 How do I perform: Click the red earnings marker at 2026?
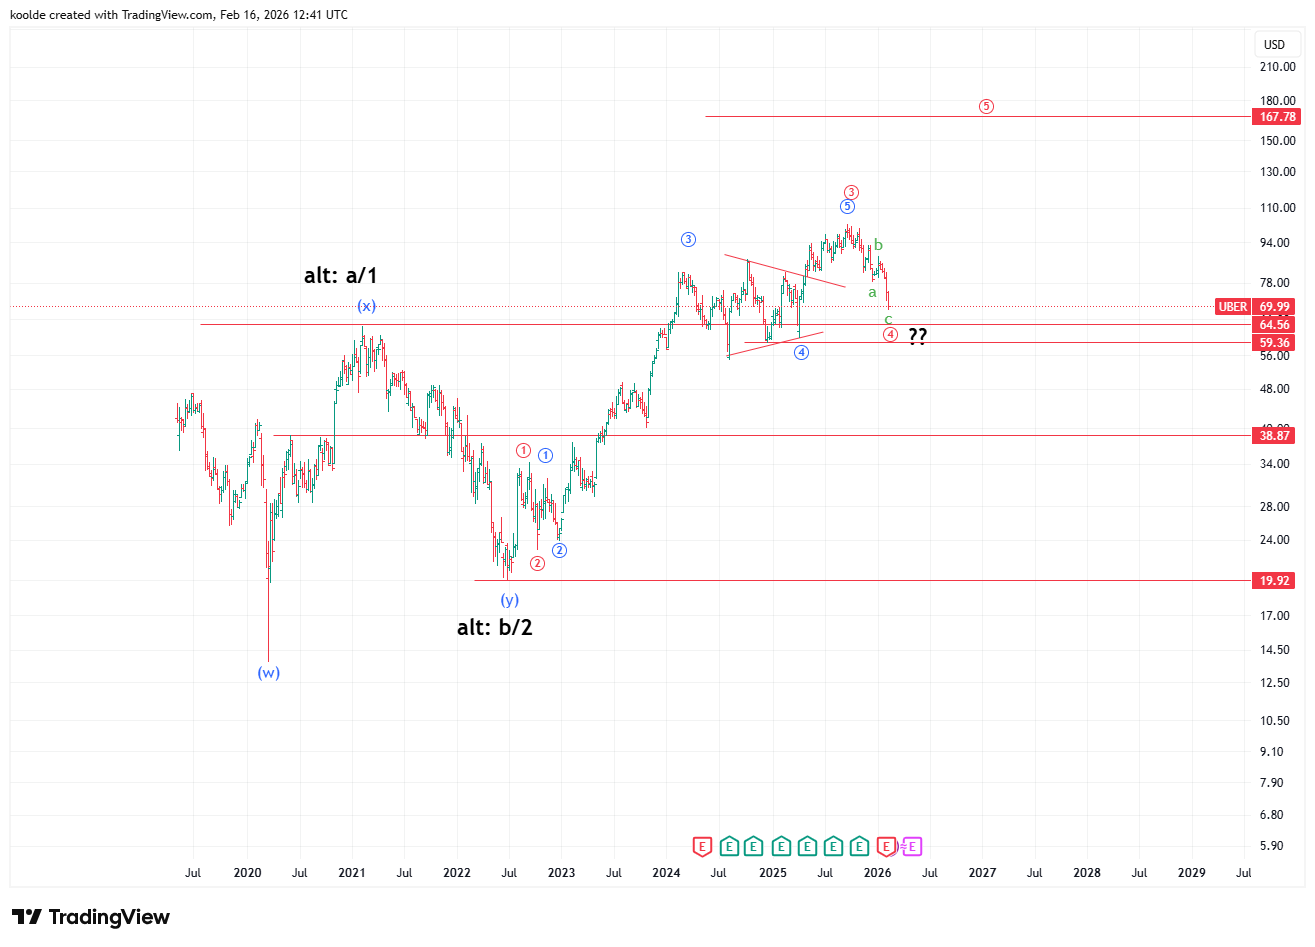click(885, 847)
